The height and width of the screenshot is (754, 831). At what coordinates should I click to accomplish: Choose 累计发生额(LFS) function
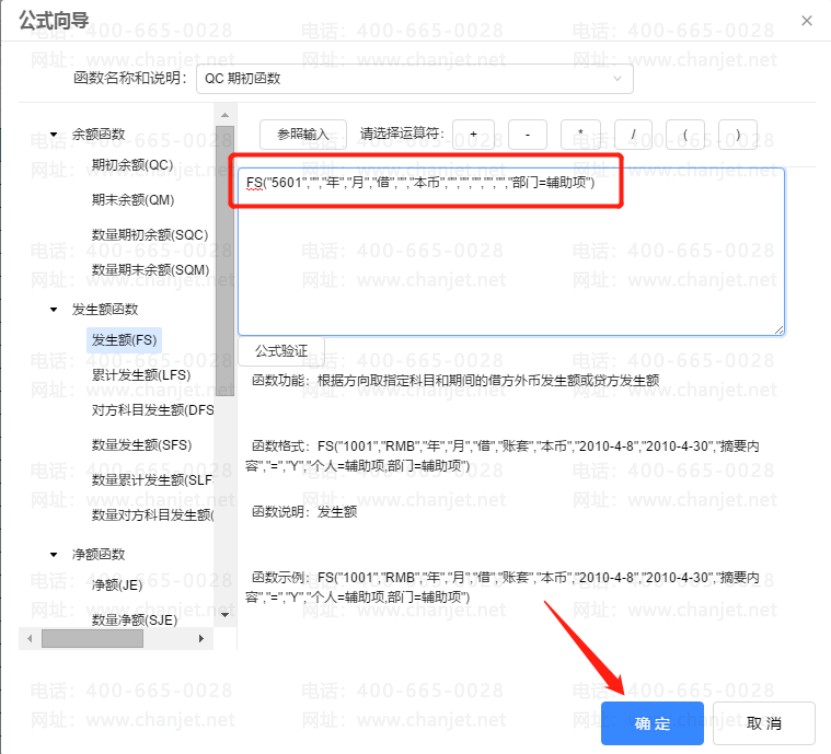point(140,375)
